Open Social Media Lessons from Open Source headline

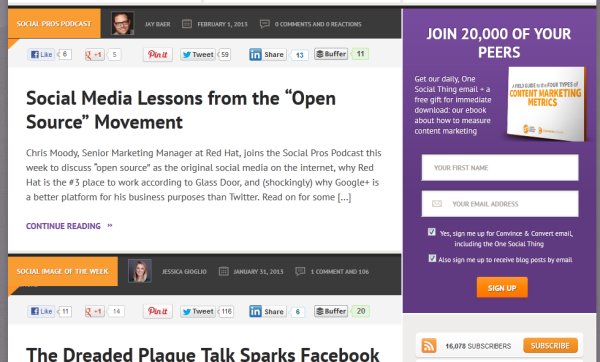pyautogui.click(x=181, y=110)
